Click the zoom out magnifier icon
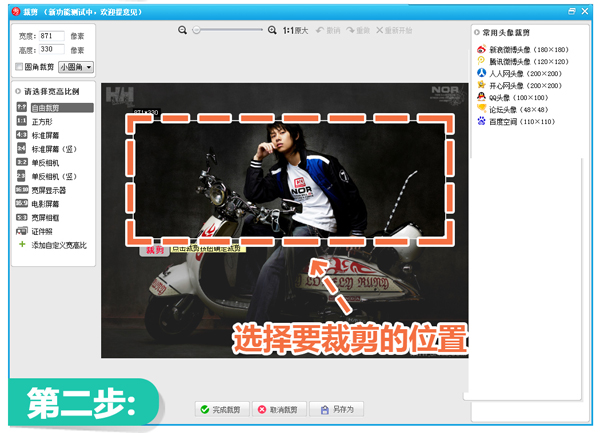 (183, 31)
